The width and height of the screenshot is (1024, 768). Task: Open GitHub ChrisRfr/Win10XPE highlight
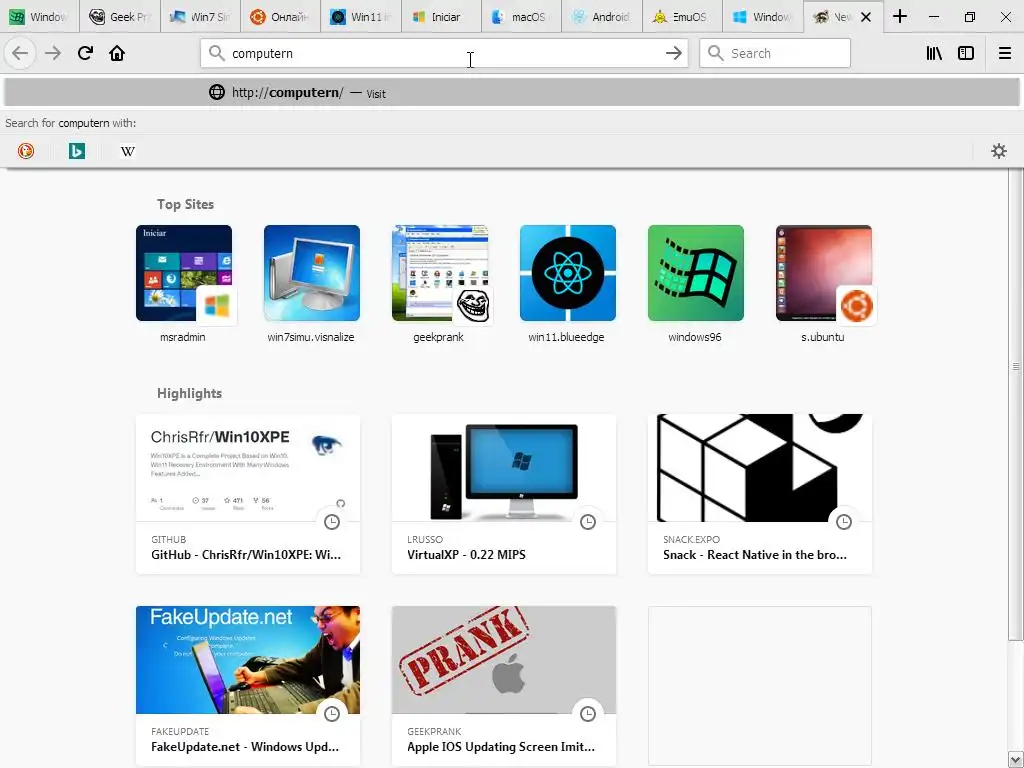[x=248, y=494]
